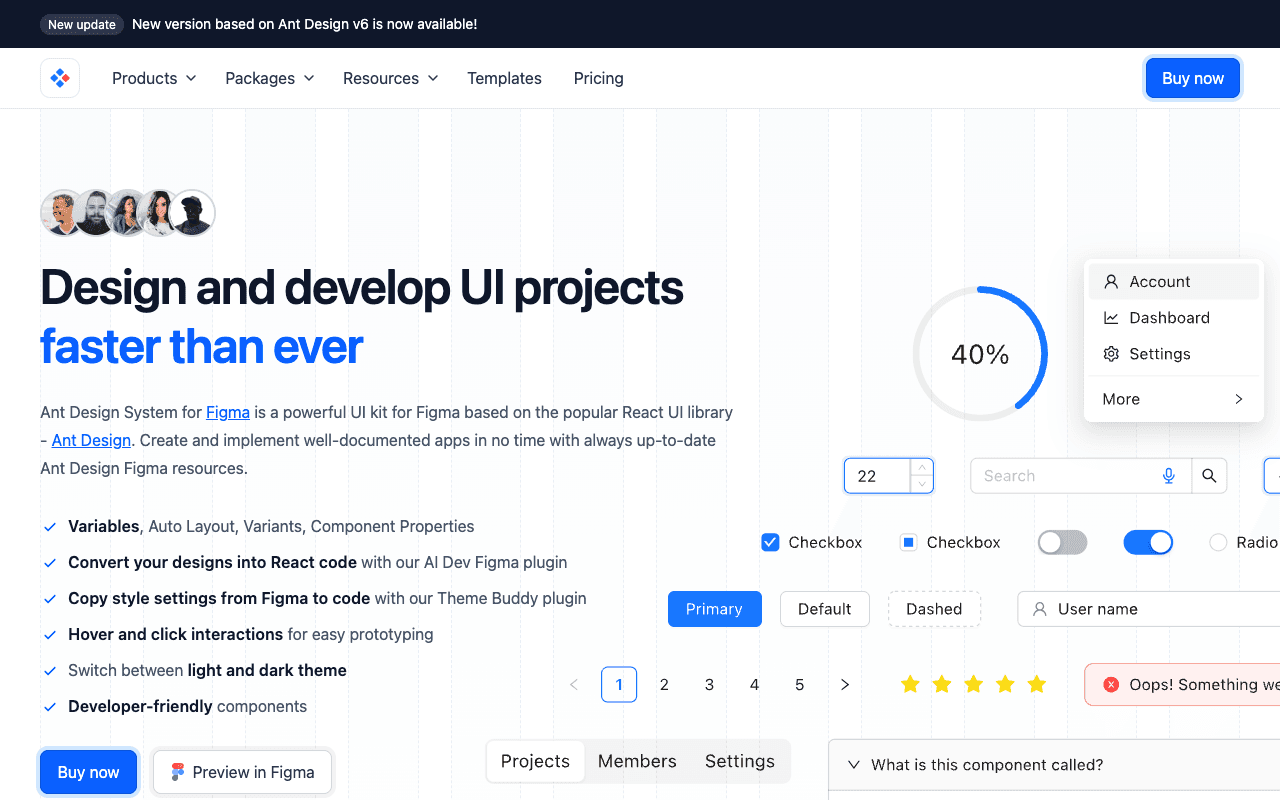Click the last dark silhouette avatar
Image resolution: width=1280 pixels, height=800 pixels.
point(192,213)
